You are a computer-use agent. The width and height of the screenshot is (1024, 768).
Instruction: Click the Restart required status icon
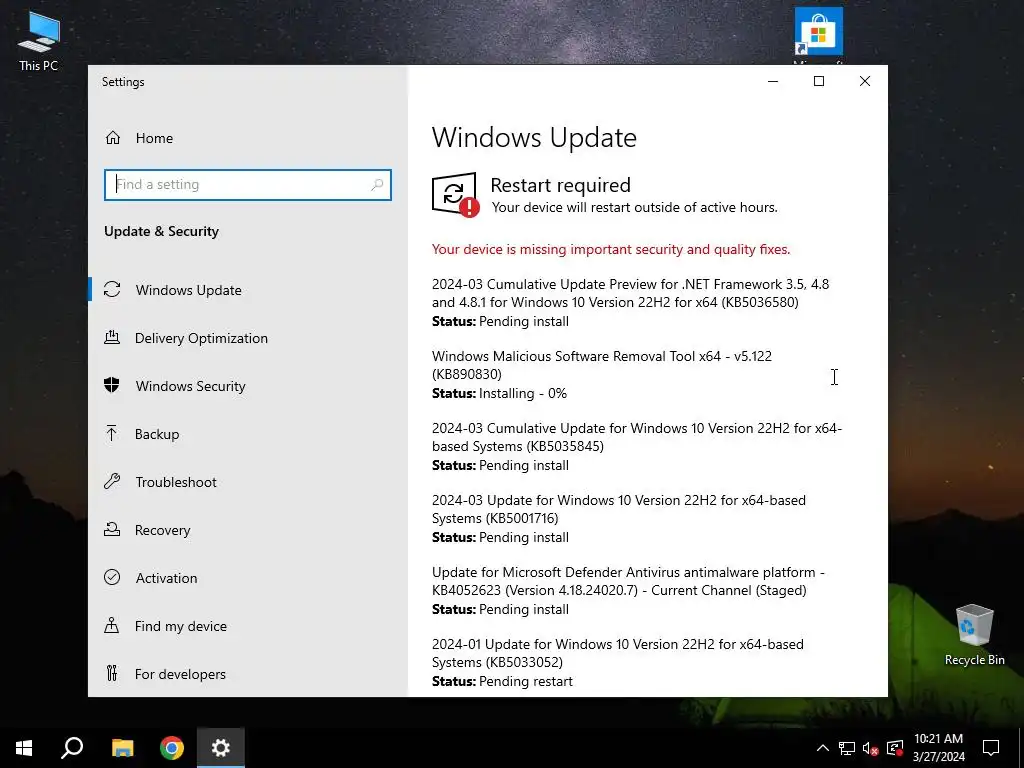click(x=455, y=195)
